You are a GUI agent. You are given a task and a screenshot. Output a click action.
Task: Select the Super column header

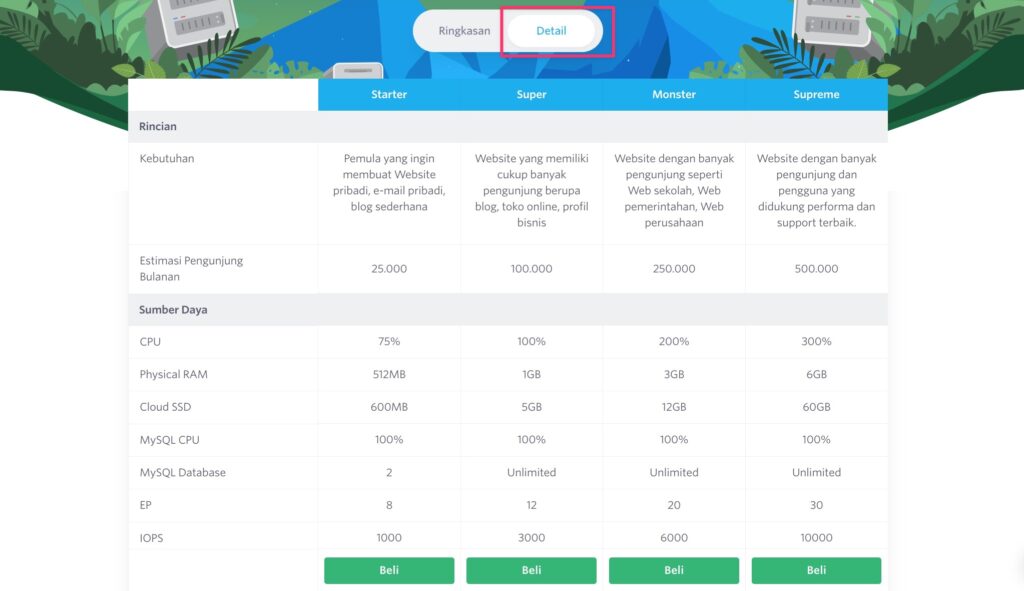point(531,95)
